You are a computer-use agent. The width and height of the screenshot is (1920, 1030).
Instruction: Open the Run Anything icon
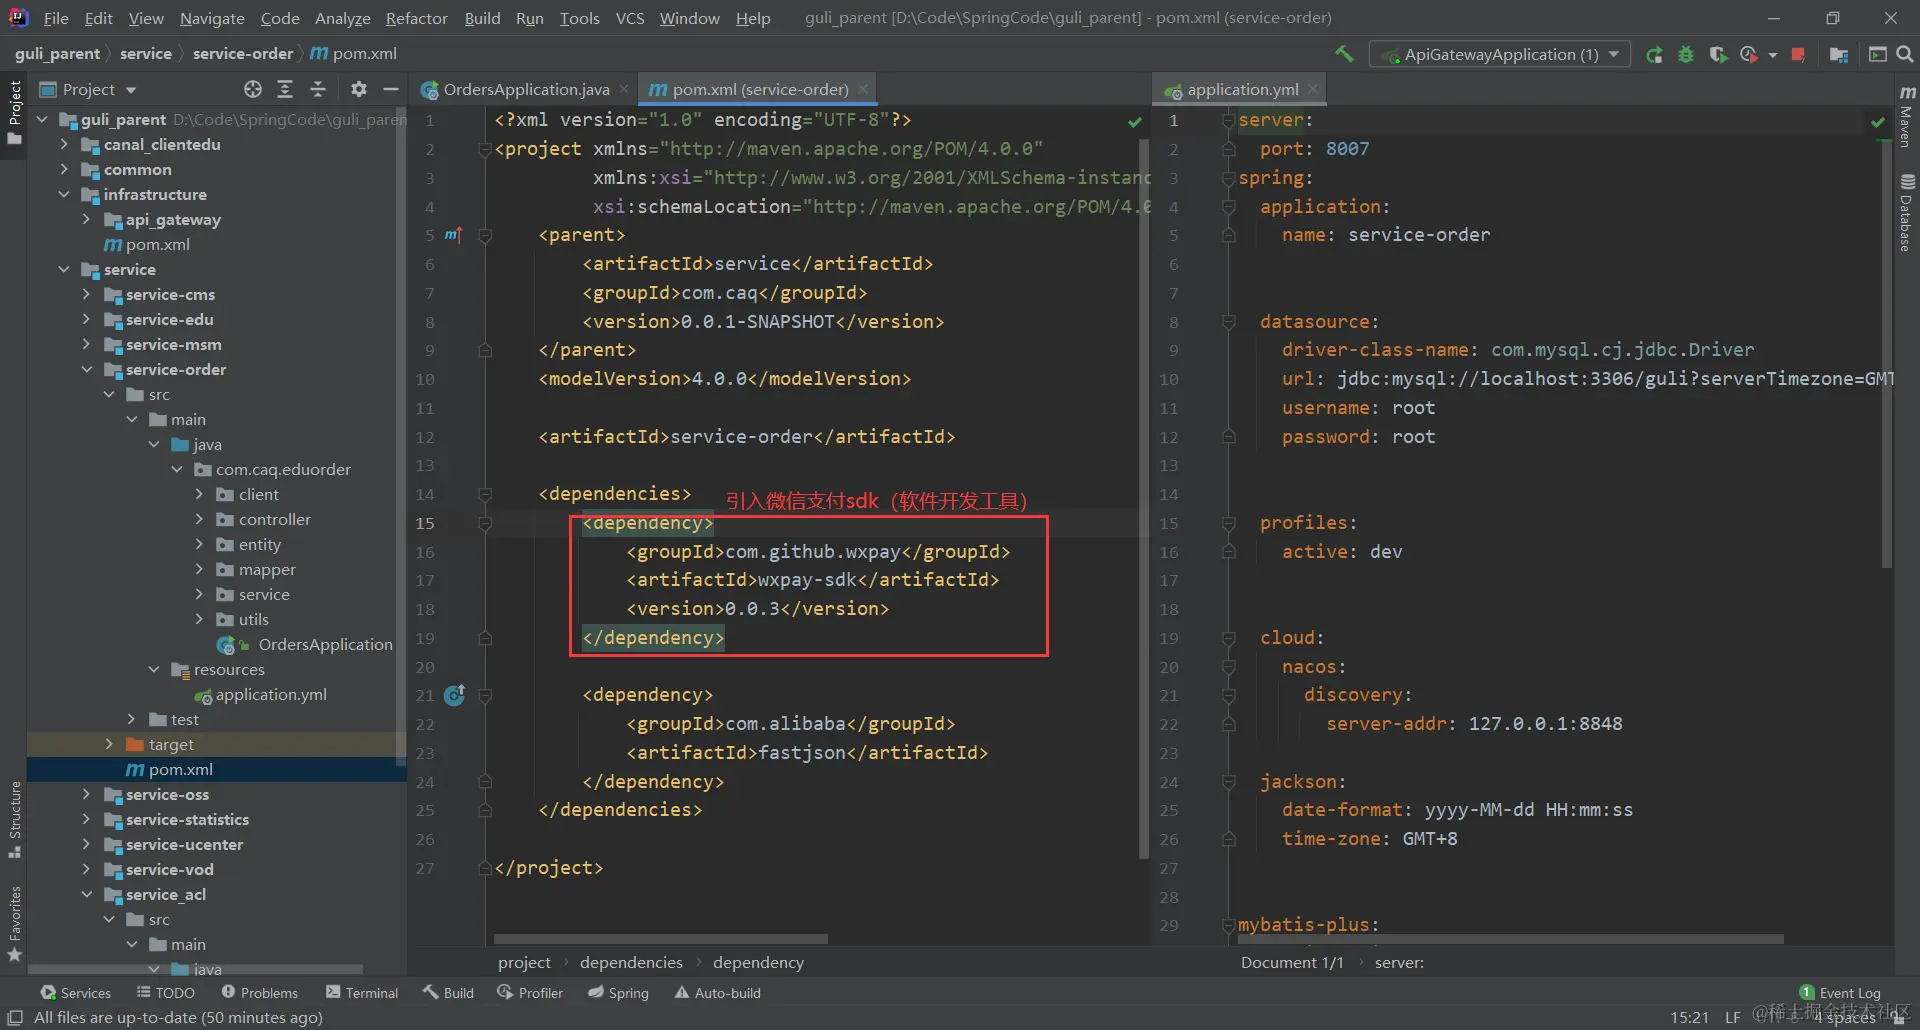coord(1878,55)
